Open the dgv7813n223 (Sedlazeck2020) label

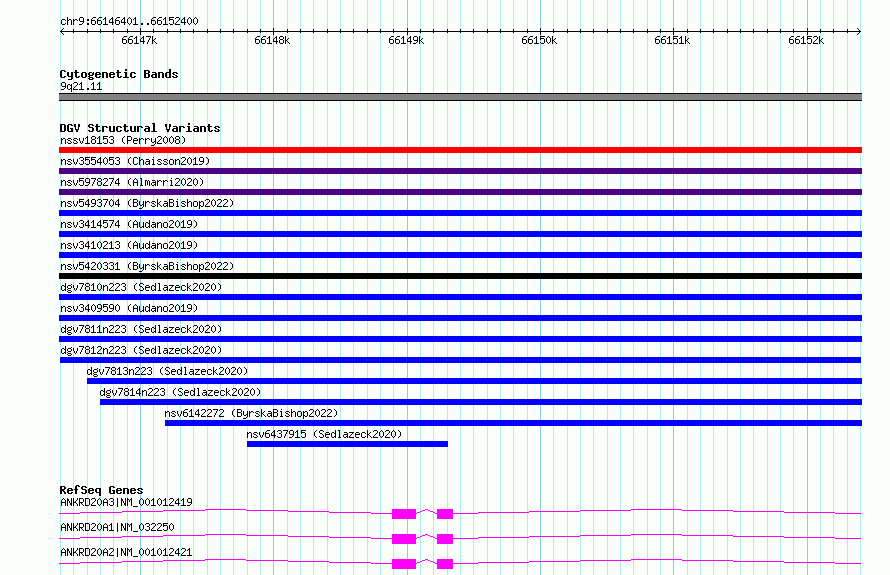[167, 371]
